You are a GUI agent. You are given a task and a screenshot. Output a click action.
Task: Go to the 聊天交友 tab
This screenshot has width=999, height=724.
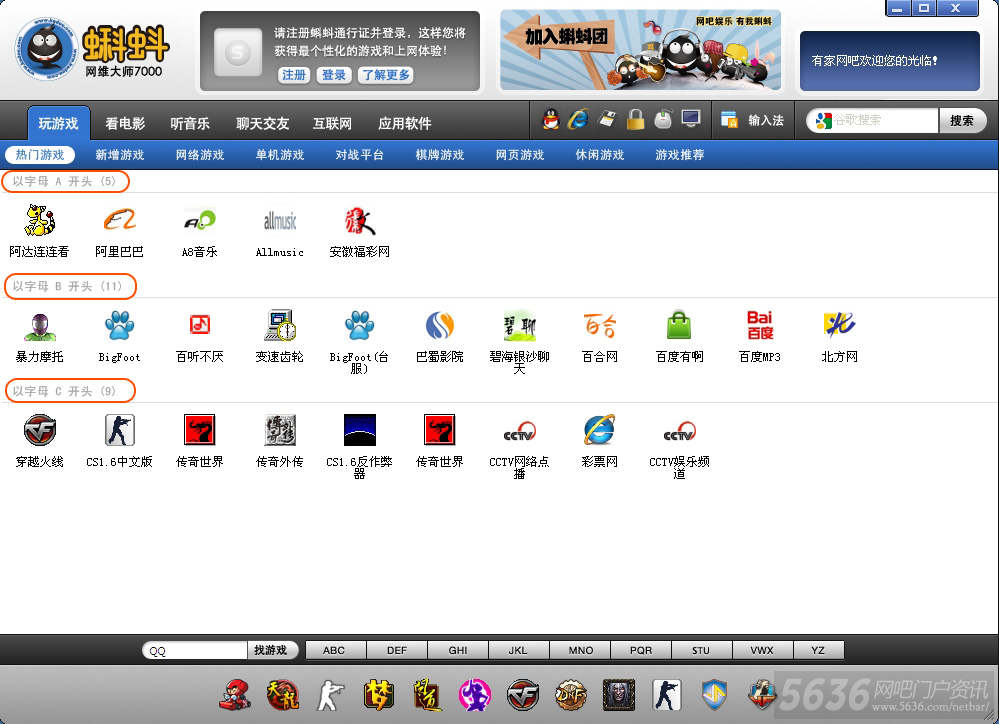262,123
